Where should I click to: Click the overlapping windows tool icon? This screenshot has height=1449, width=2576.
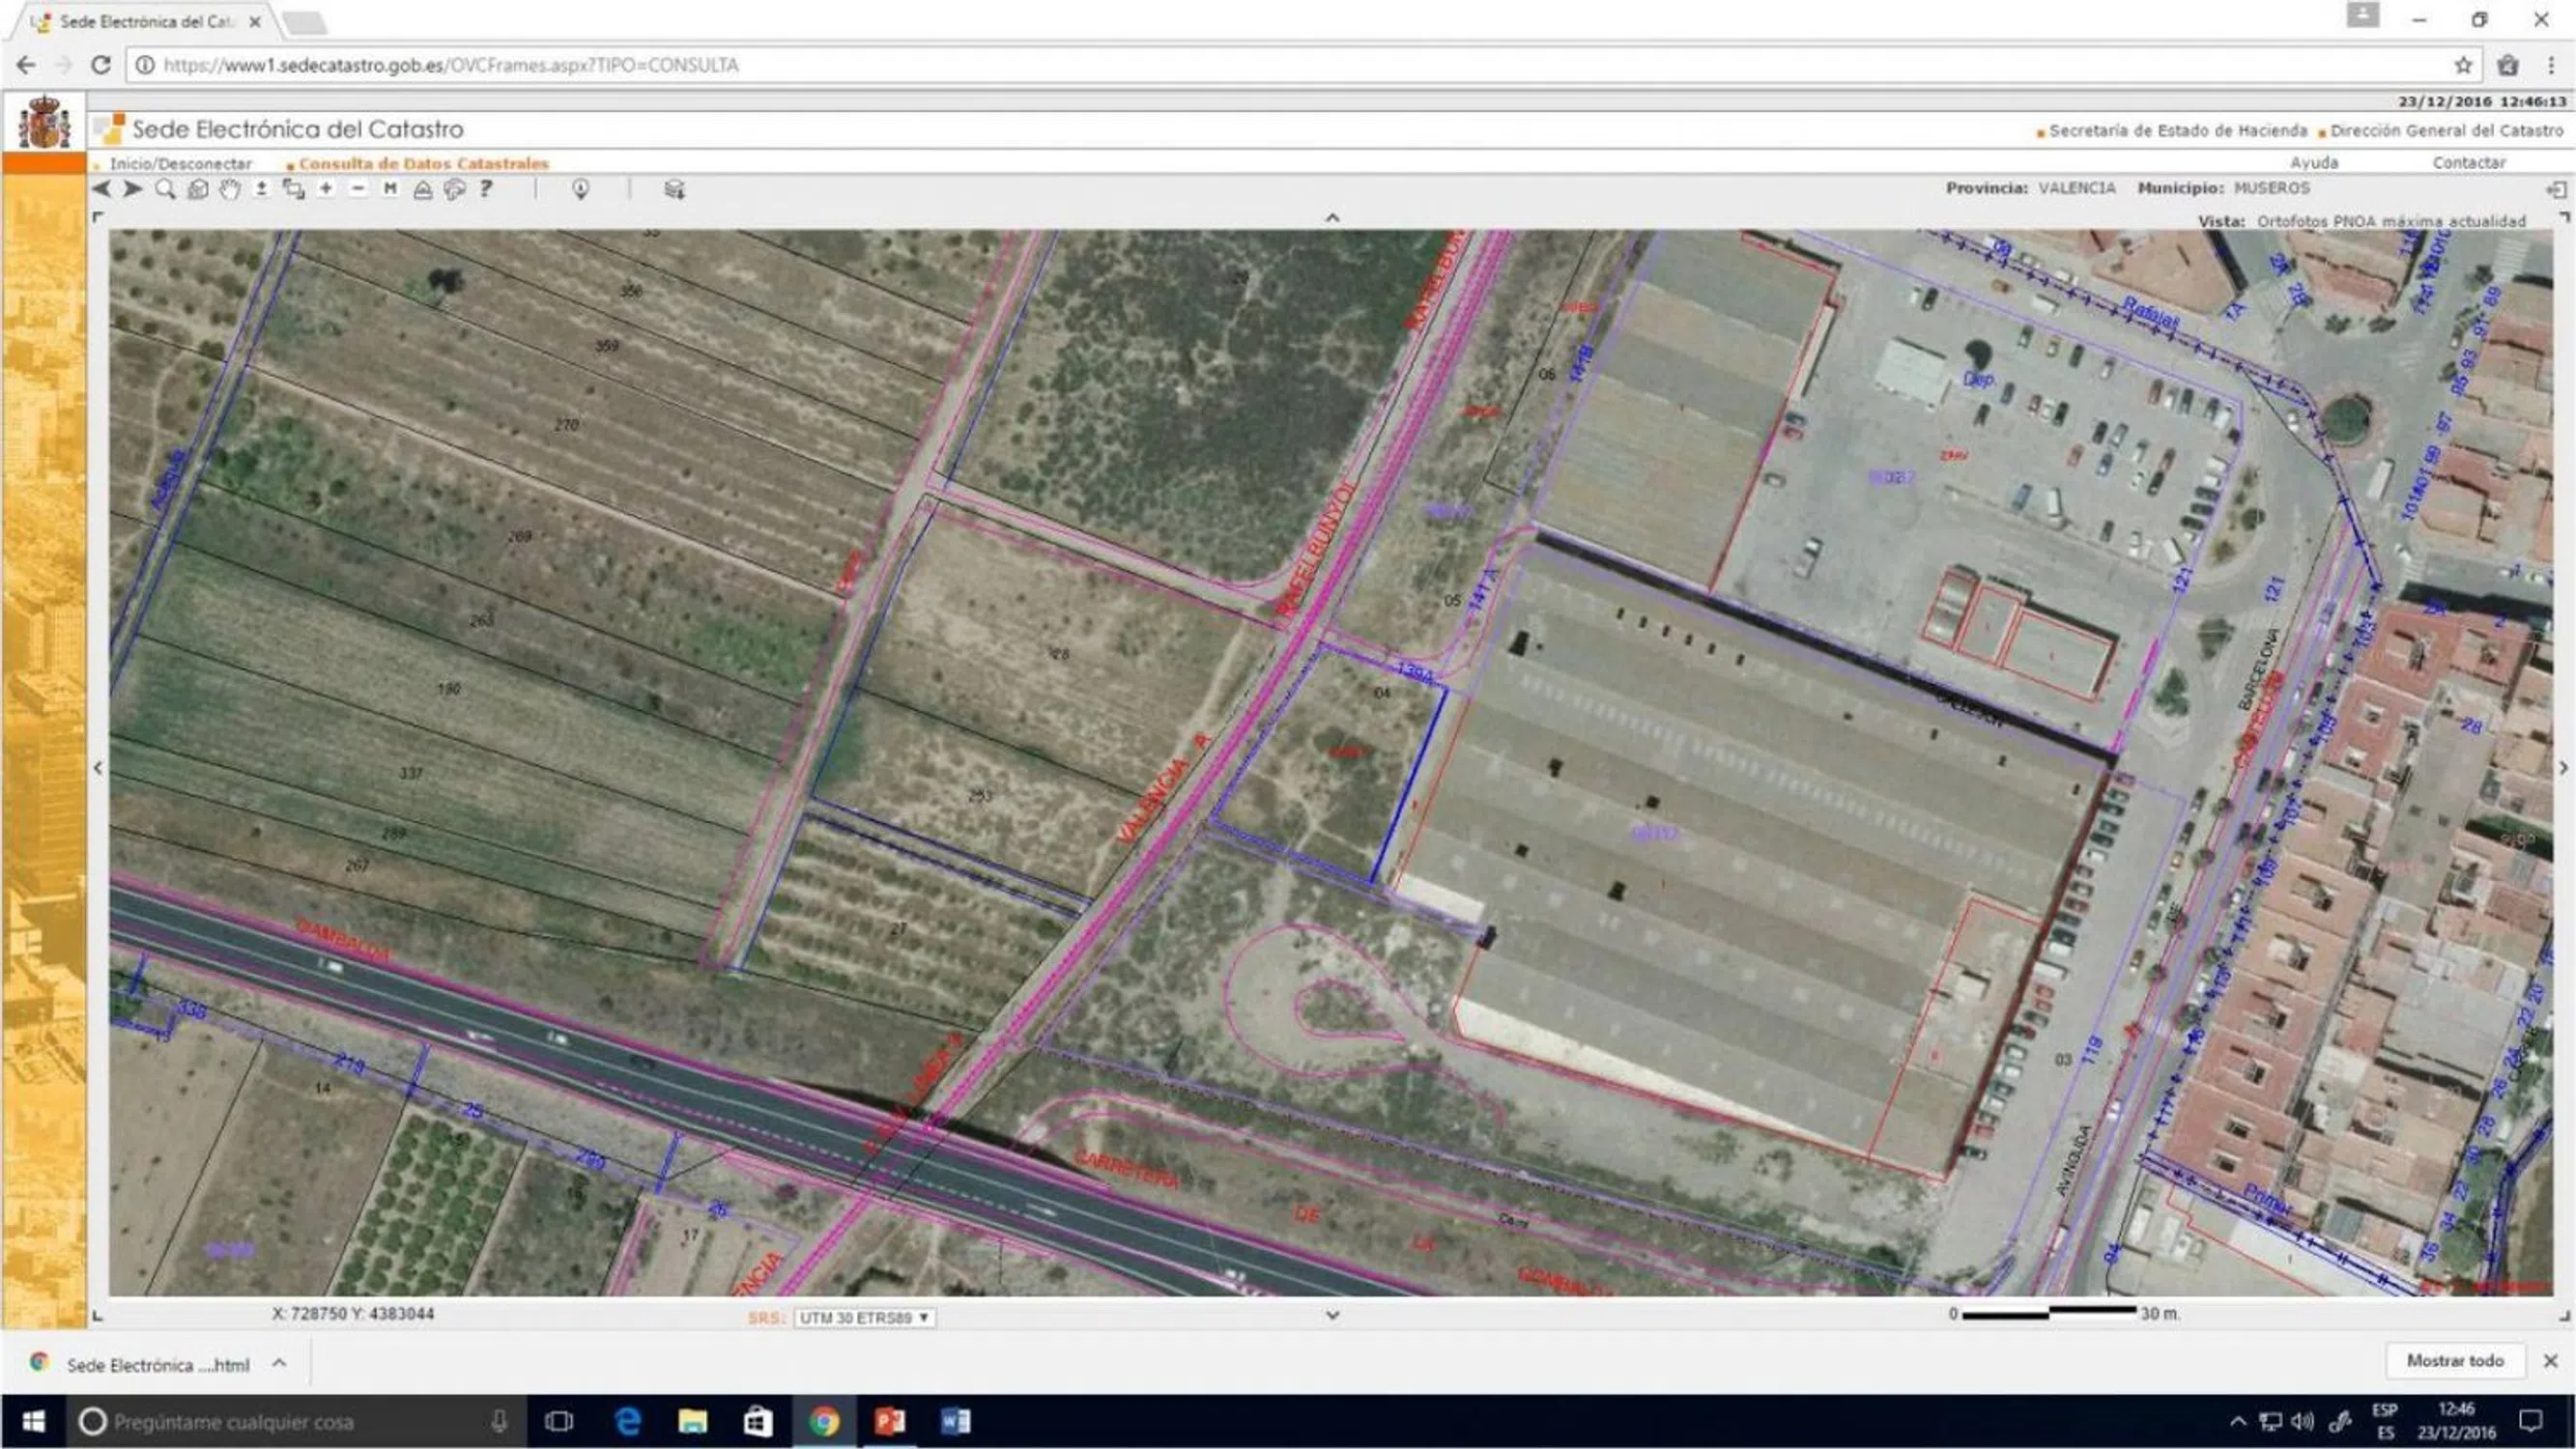coord(293,189)
